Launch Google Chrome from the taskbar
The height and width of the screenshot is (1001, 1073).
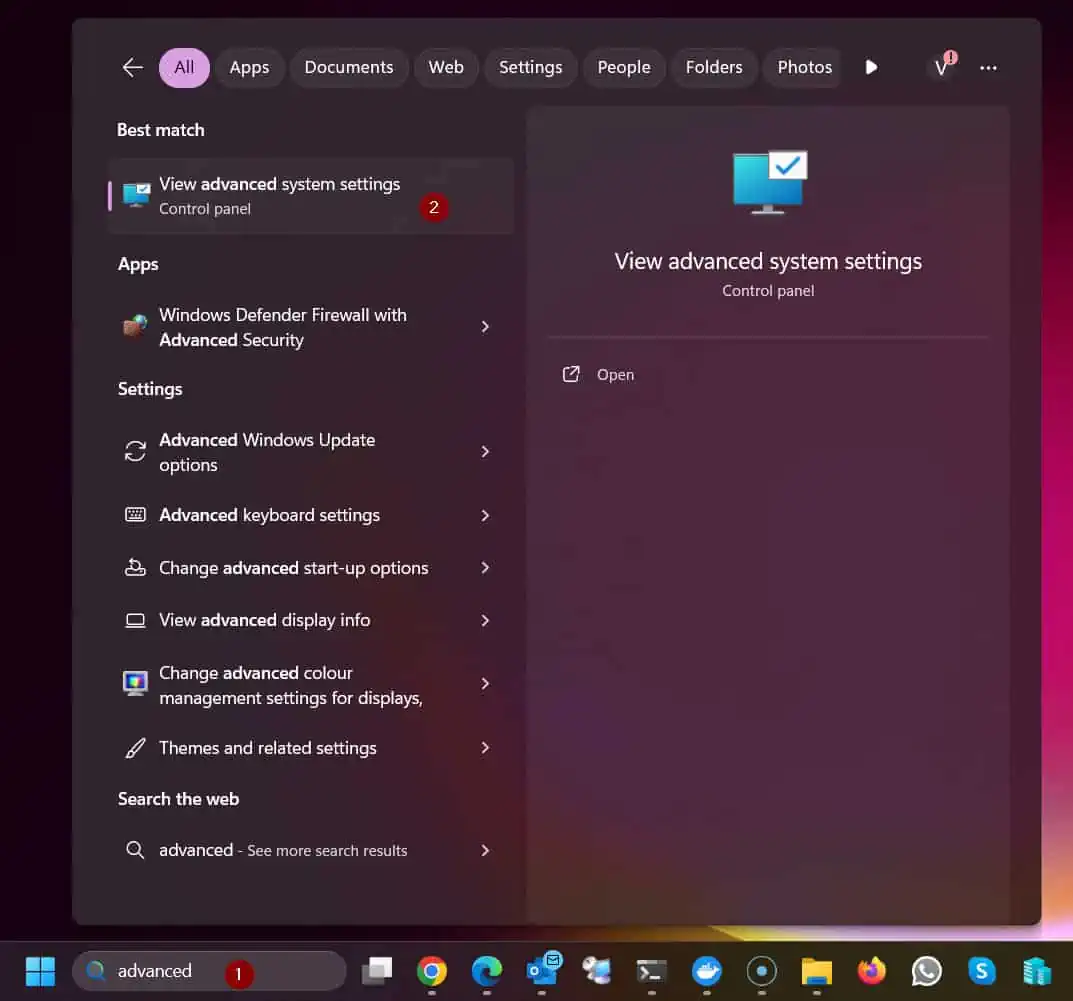432,971
